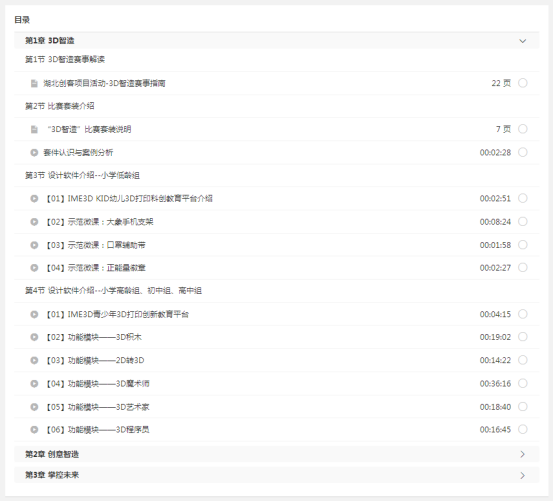
Task: Click play icon for [06] 功能模块 3D程序员
Action: tap(34, 430)
